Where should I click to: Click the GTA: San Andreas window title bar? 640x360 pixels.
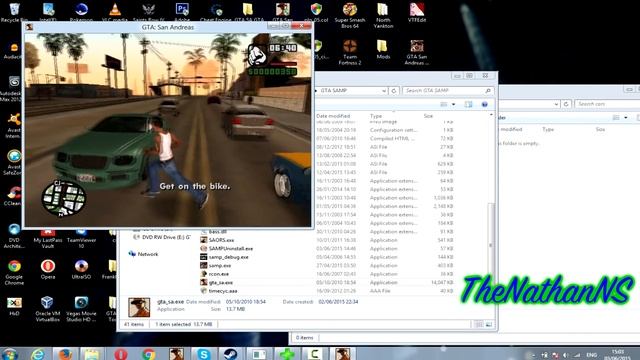point(168,27)
